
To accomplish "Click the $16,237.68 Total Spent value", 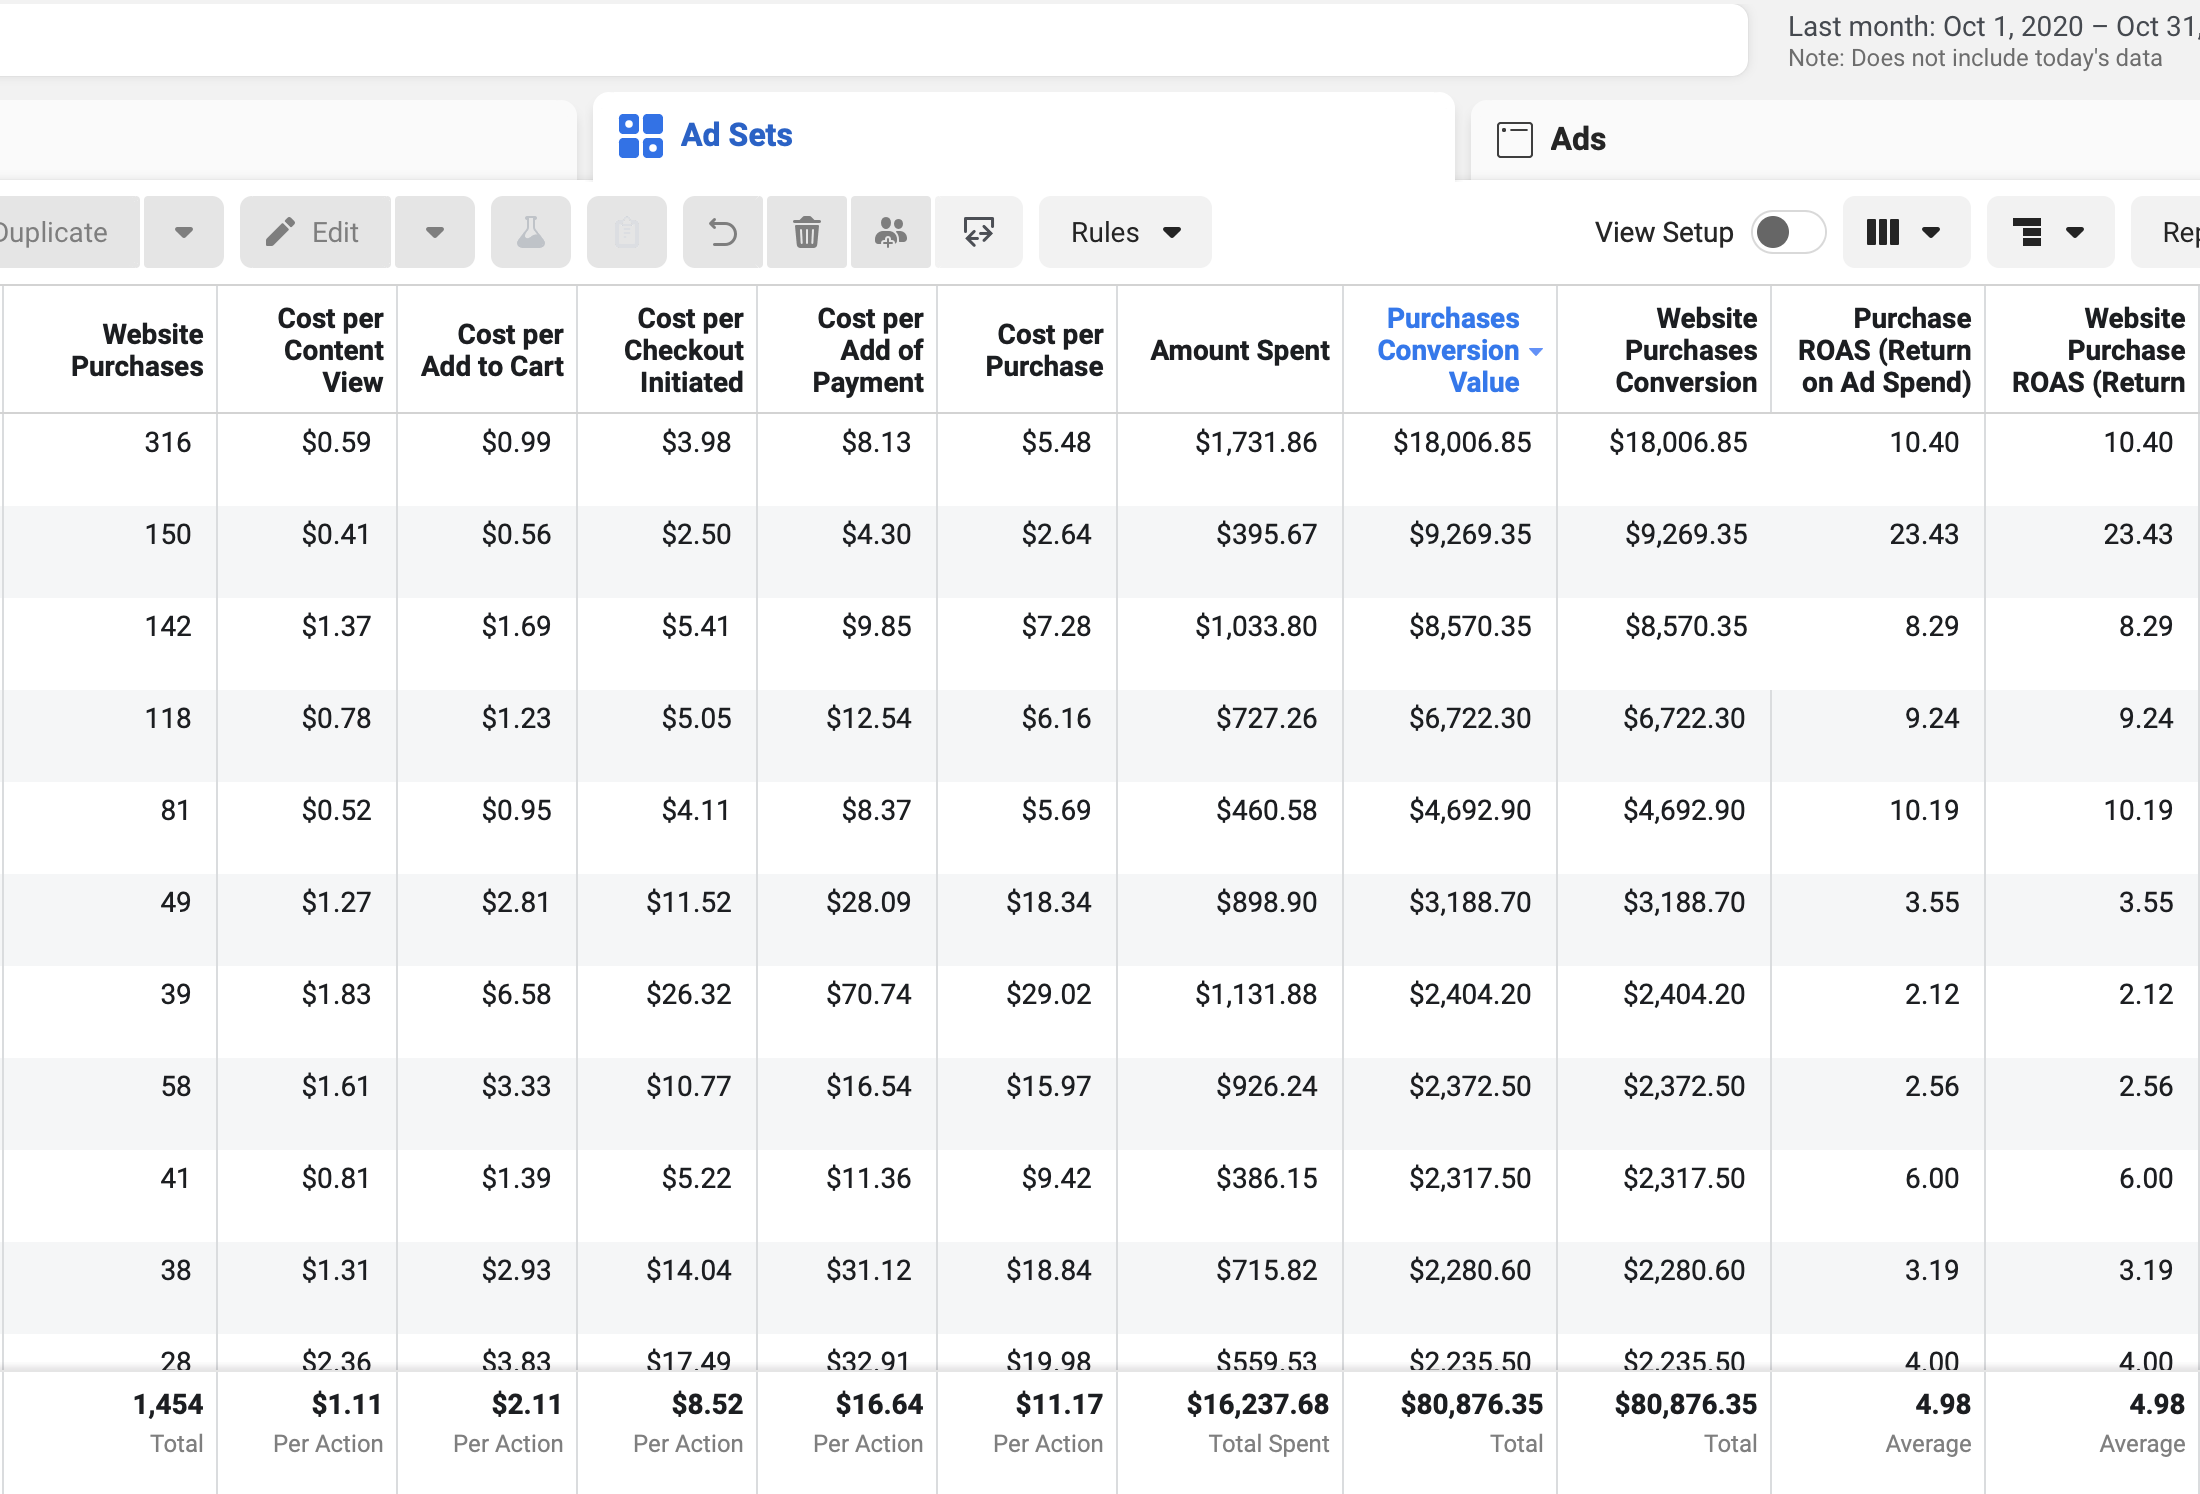I will [x=1257, y=1405].
